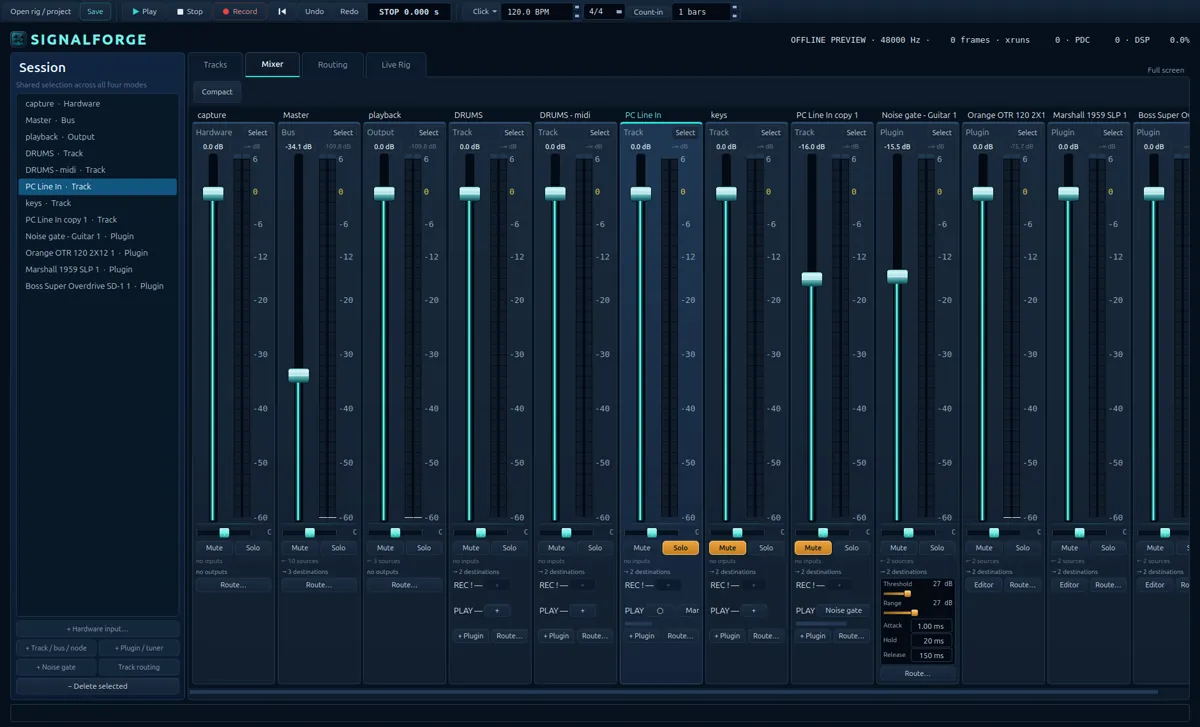The height and width of the screenshot is (727, 1200).
Task: Select Boss Super Overdrive SD-1 1 in list
Action: coord(97,286)
